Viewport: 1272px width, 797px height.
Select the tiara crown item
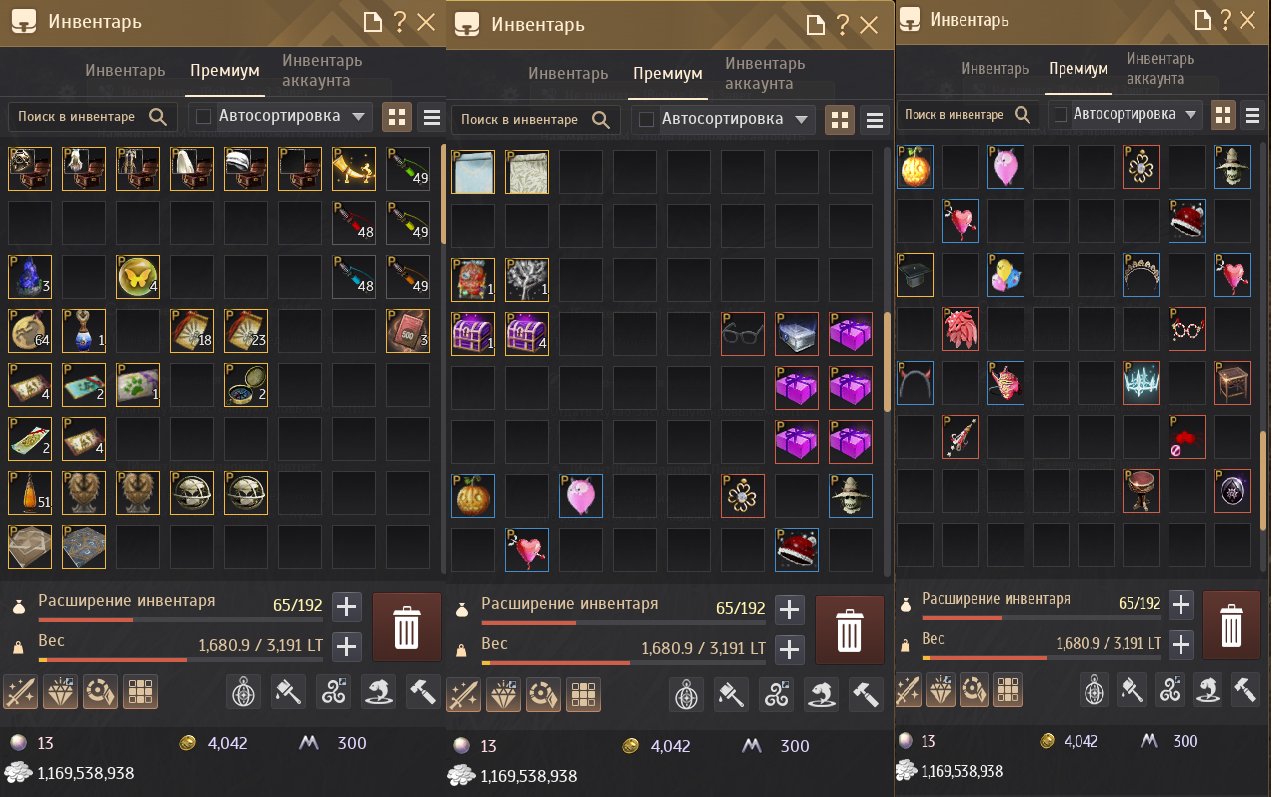click(x=1141, y=274)
